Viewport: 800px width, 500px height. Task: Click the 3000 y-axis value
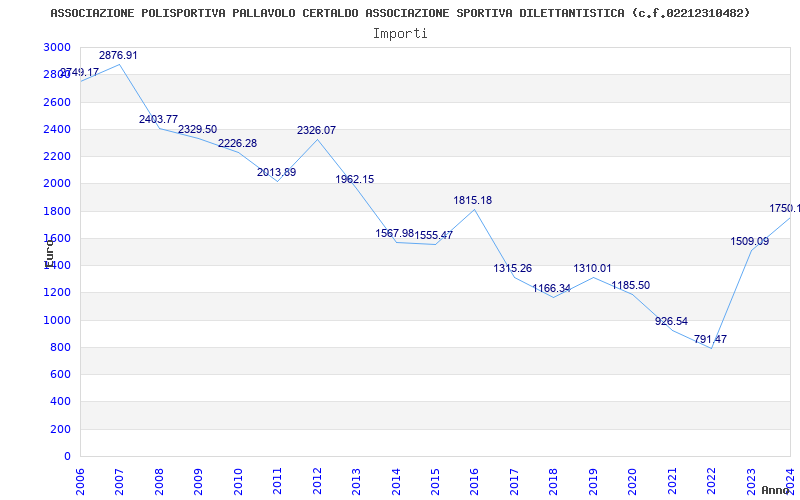(57, 47)
